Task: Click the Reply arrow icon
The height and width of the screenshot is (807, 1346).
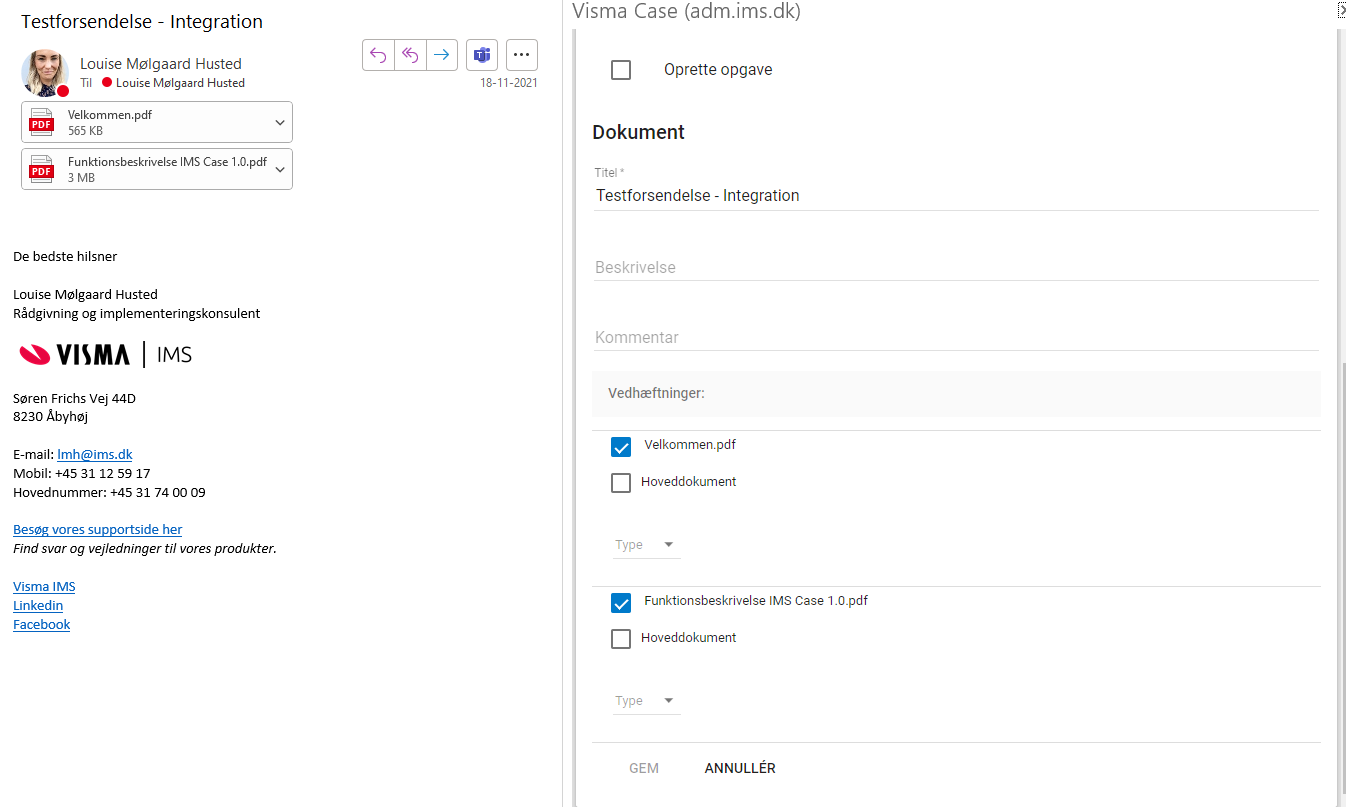Action: [378, 55]
